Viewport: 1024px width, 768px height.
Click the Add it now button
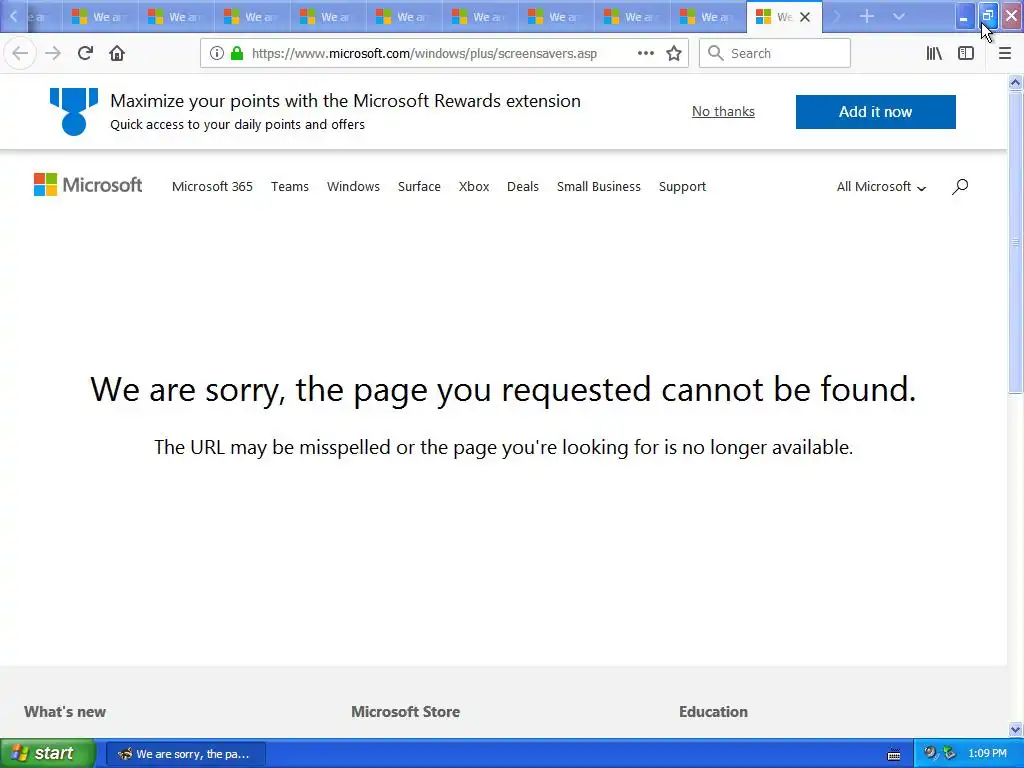(x=876, y=112)
